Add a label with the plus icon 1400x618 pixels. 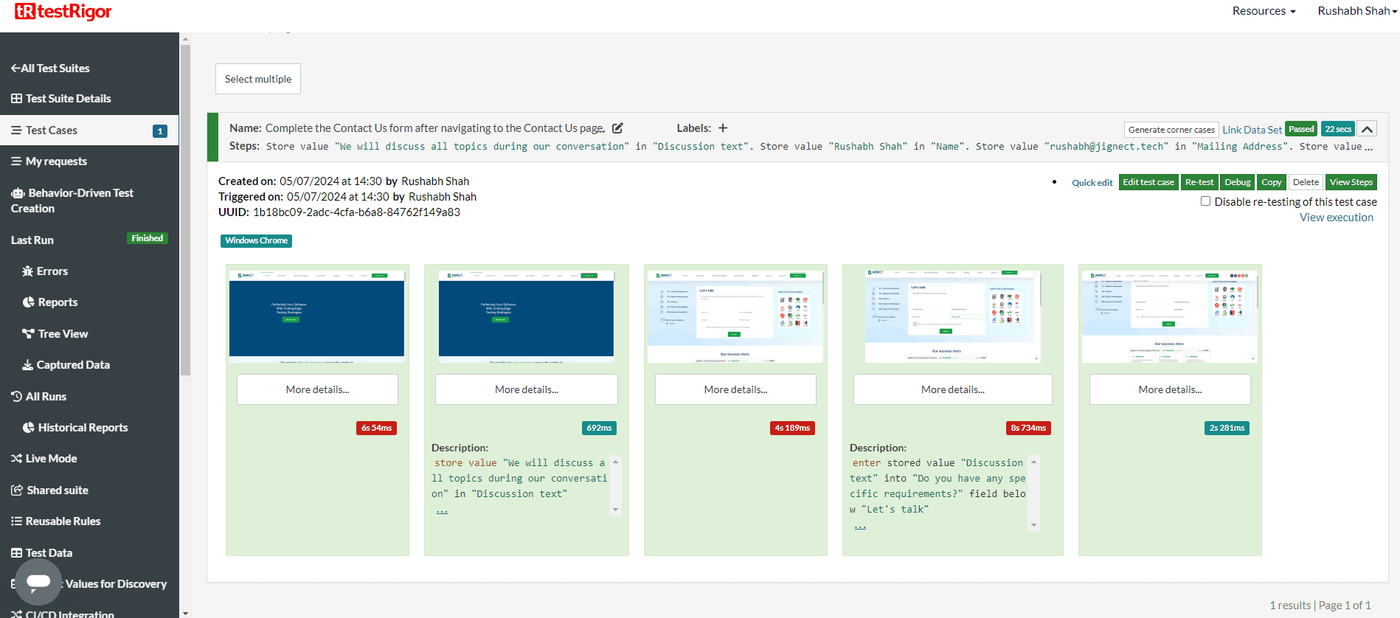pos(723,128)
